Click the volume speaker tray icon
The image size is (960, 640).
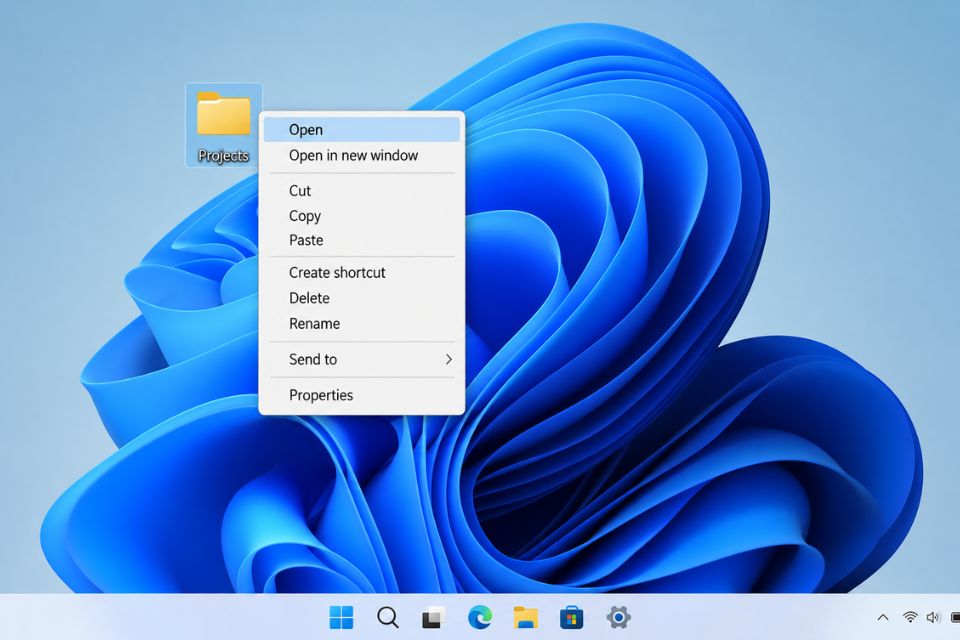click(x=933, y=617)
